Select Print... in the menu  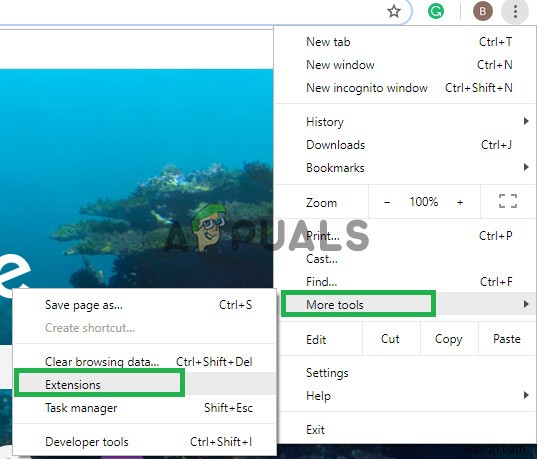click(405, 236)
